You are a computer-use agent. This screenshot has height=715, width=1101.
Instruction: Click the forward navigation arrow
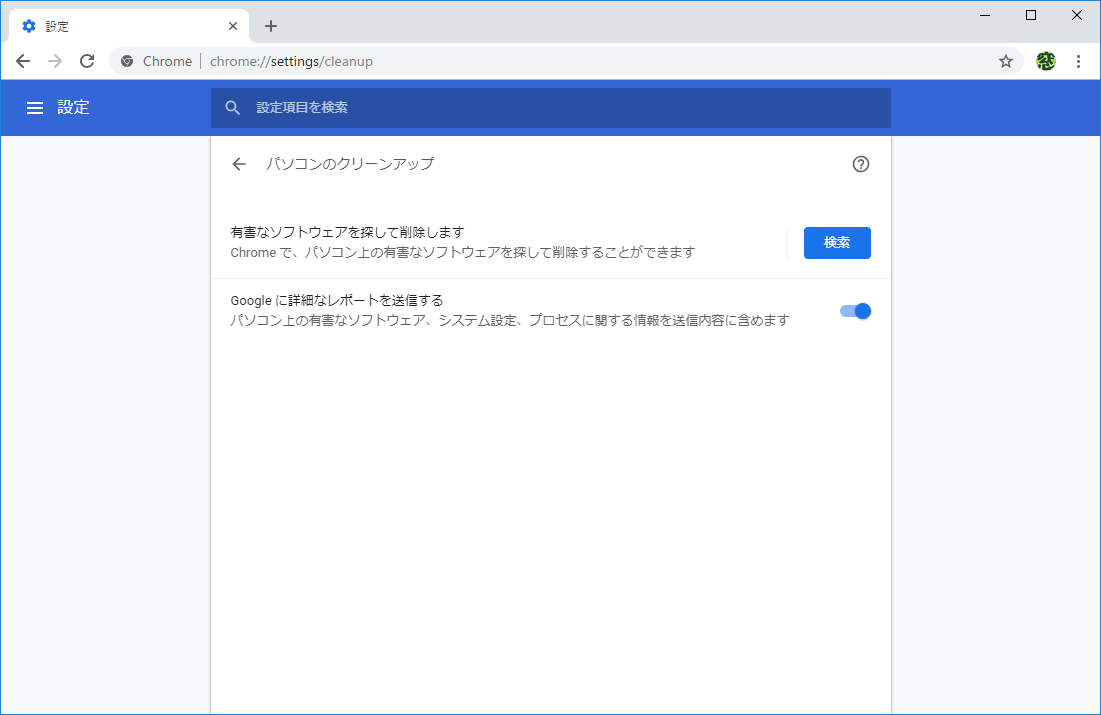pyautogui.click(x=54, y=61)
